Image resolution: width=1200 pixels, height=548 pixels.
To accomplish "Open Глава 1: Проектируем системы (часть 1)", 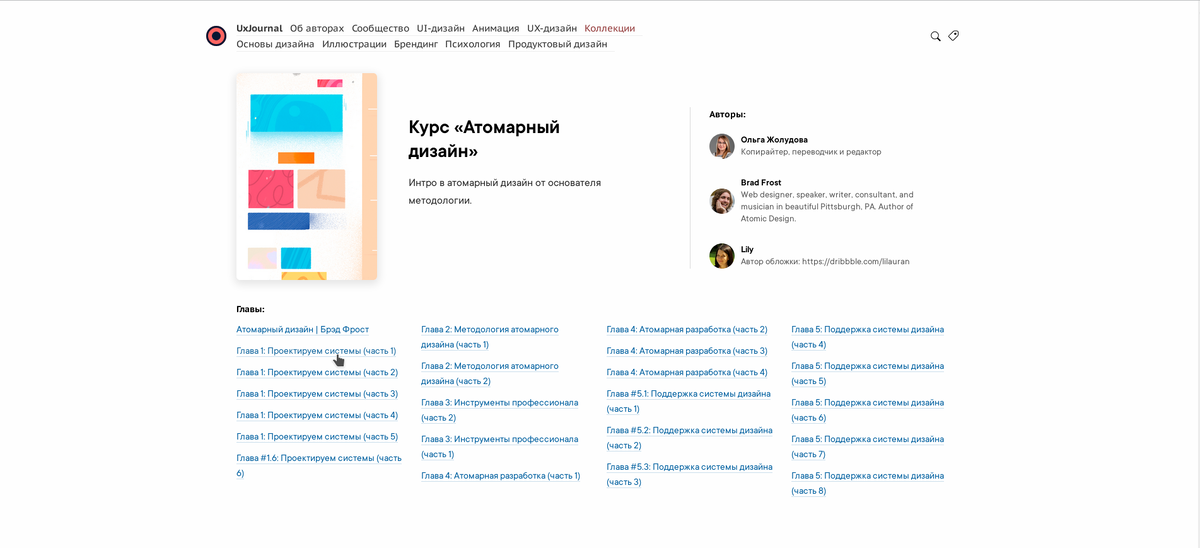I will [316, 351].
